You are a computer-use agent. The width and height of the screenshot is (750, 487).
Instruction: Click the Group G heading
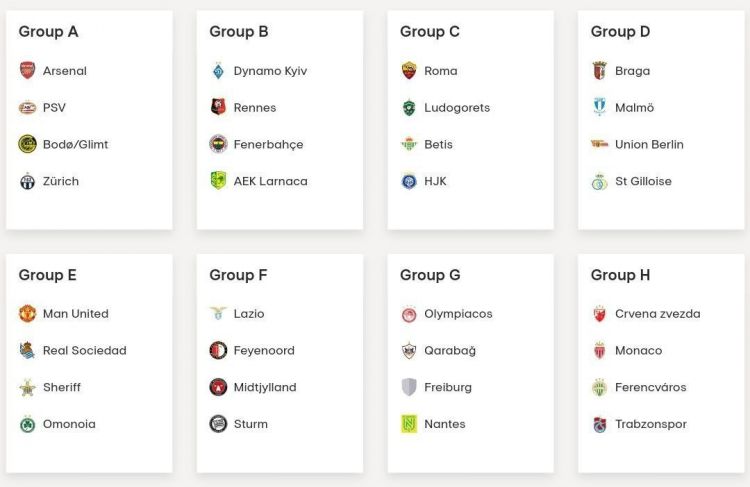point(430,275)
